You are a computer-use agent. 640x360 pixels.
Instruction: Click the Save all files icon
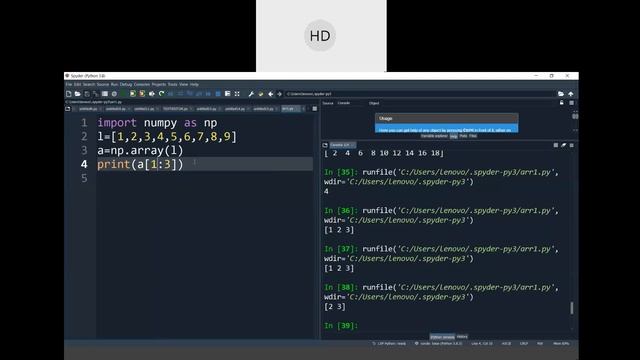[96, 94]
